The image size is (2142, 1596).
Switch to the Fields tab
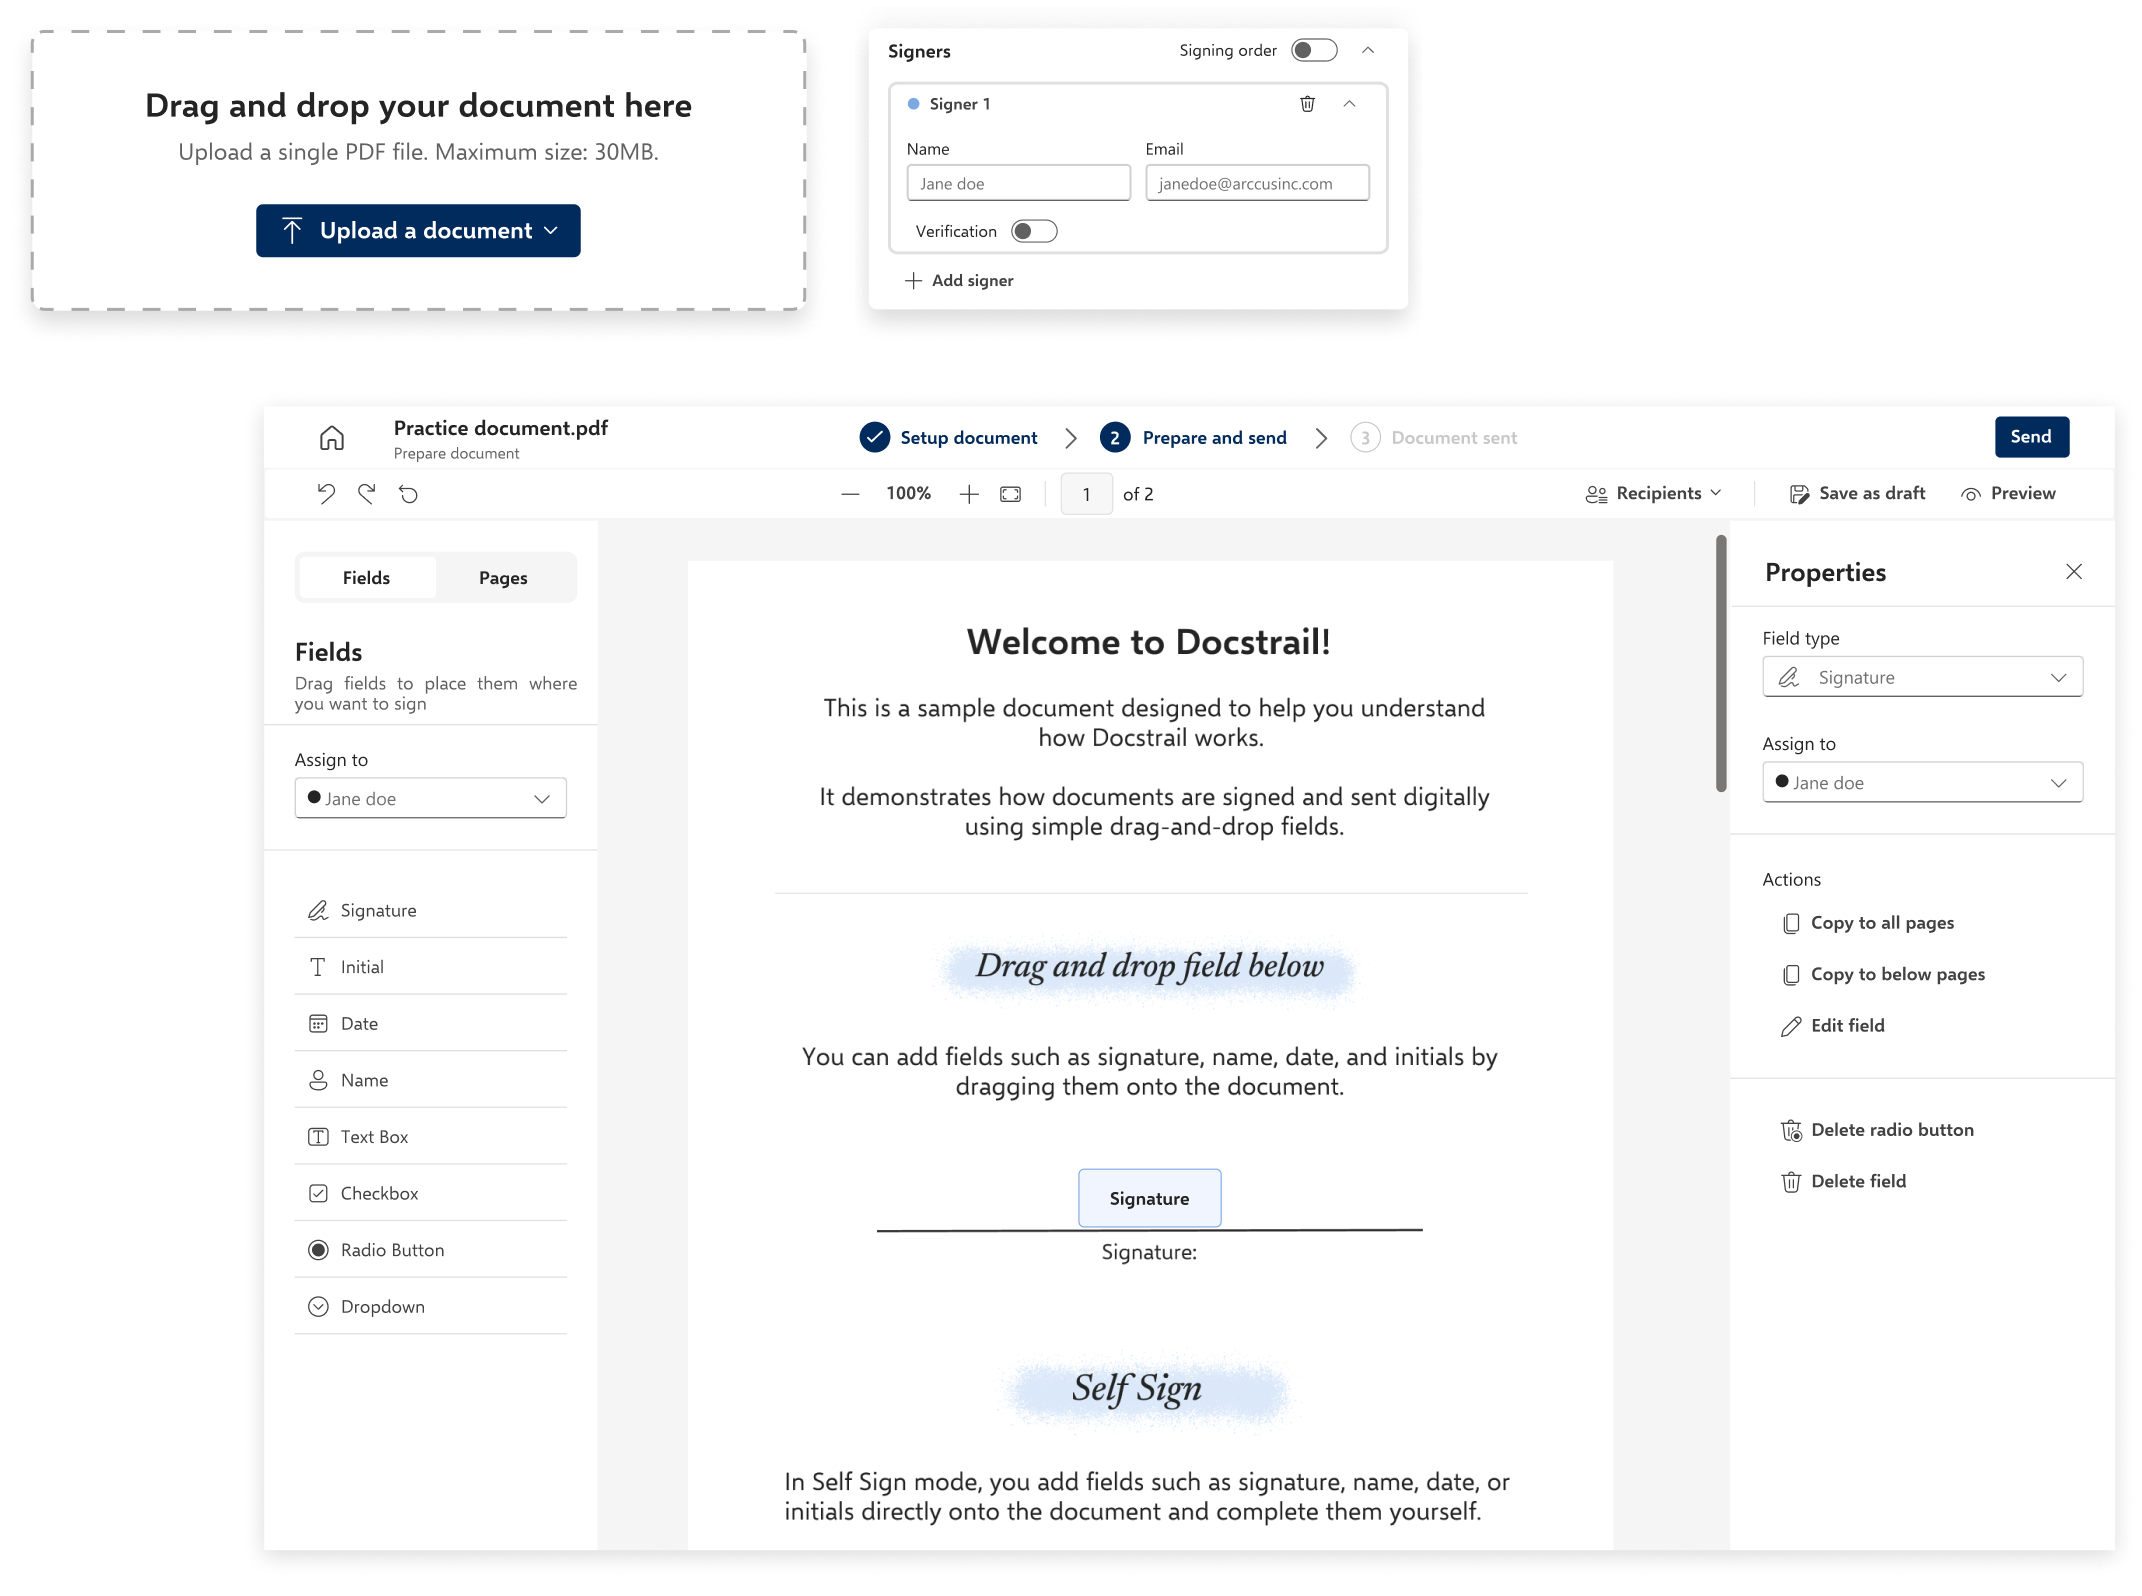(367, 578)
